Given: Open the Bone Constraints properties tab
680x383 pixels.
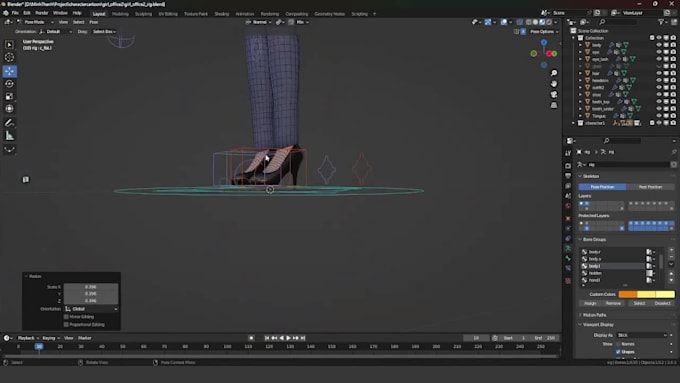Looking at the screenshot, I should pyautogui.click(x=568, y=268).
